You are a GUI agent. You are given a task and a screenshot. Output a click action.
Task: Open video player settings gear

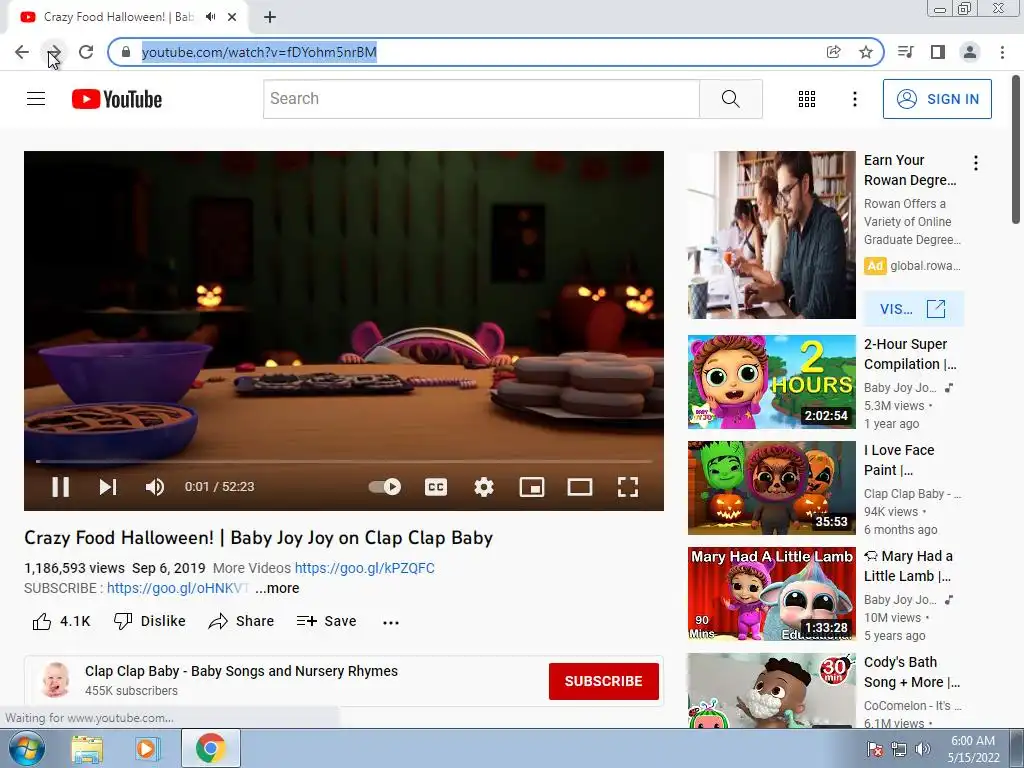(x=484, y=487)
